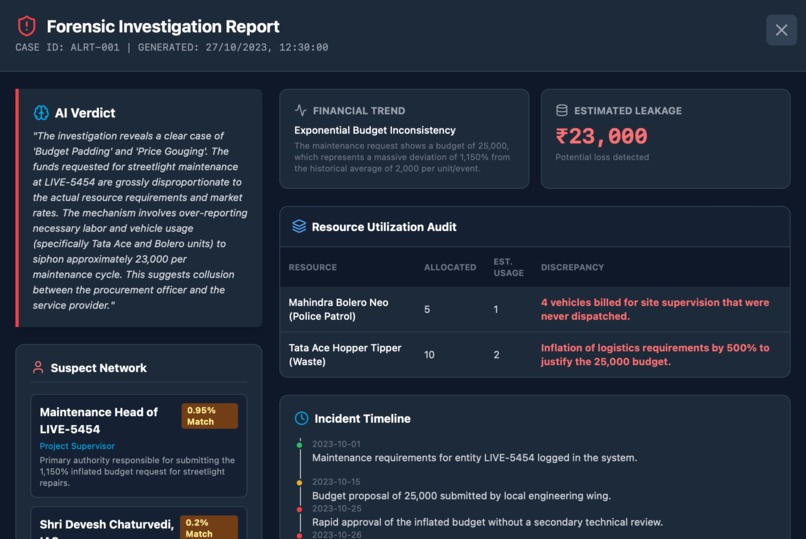Select the red 2023-10-25 timeline marker
Screen dimensions: 806x539
tap(300, 509)
